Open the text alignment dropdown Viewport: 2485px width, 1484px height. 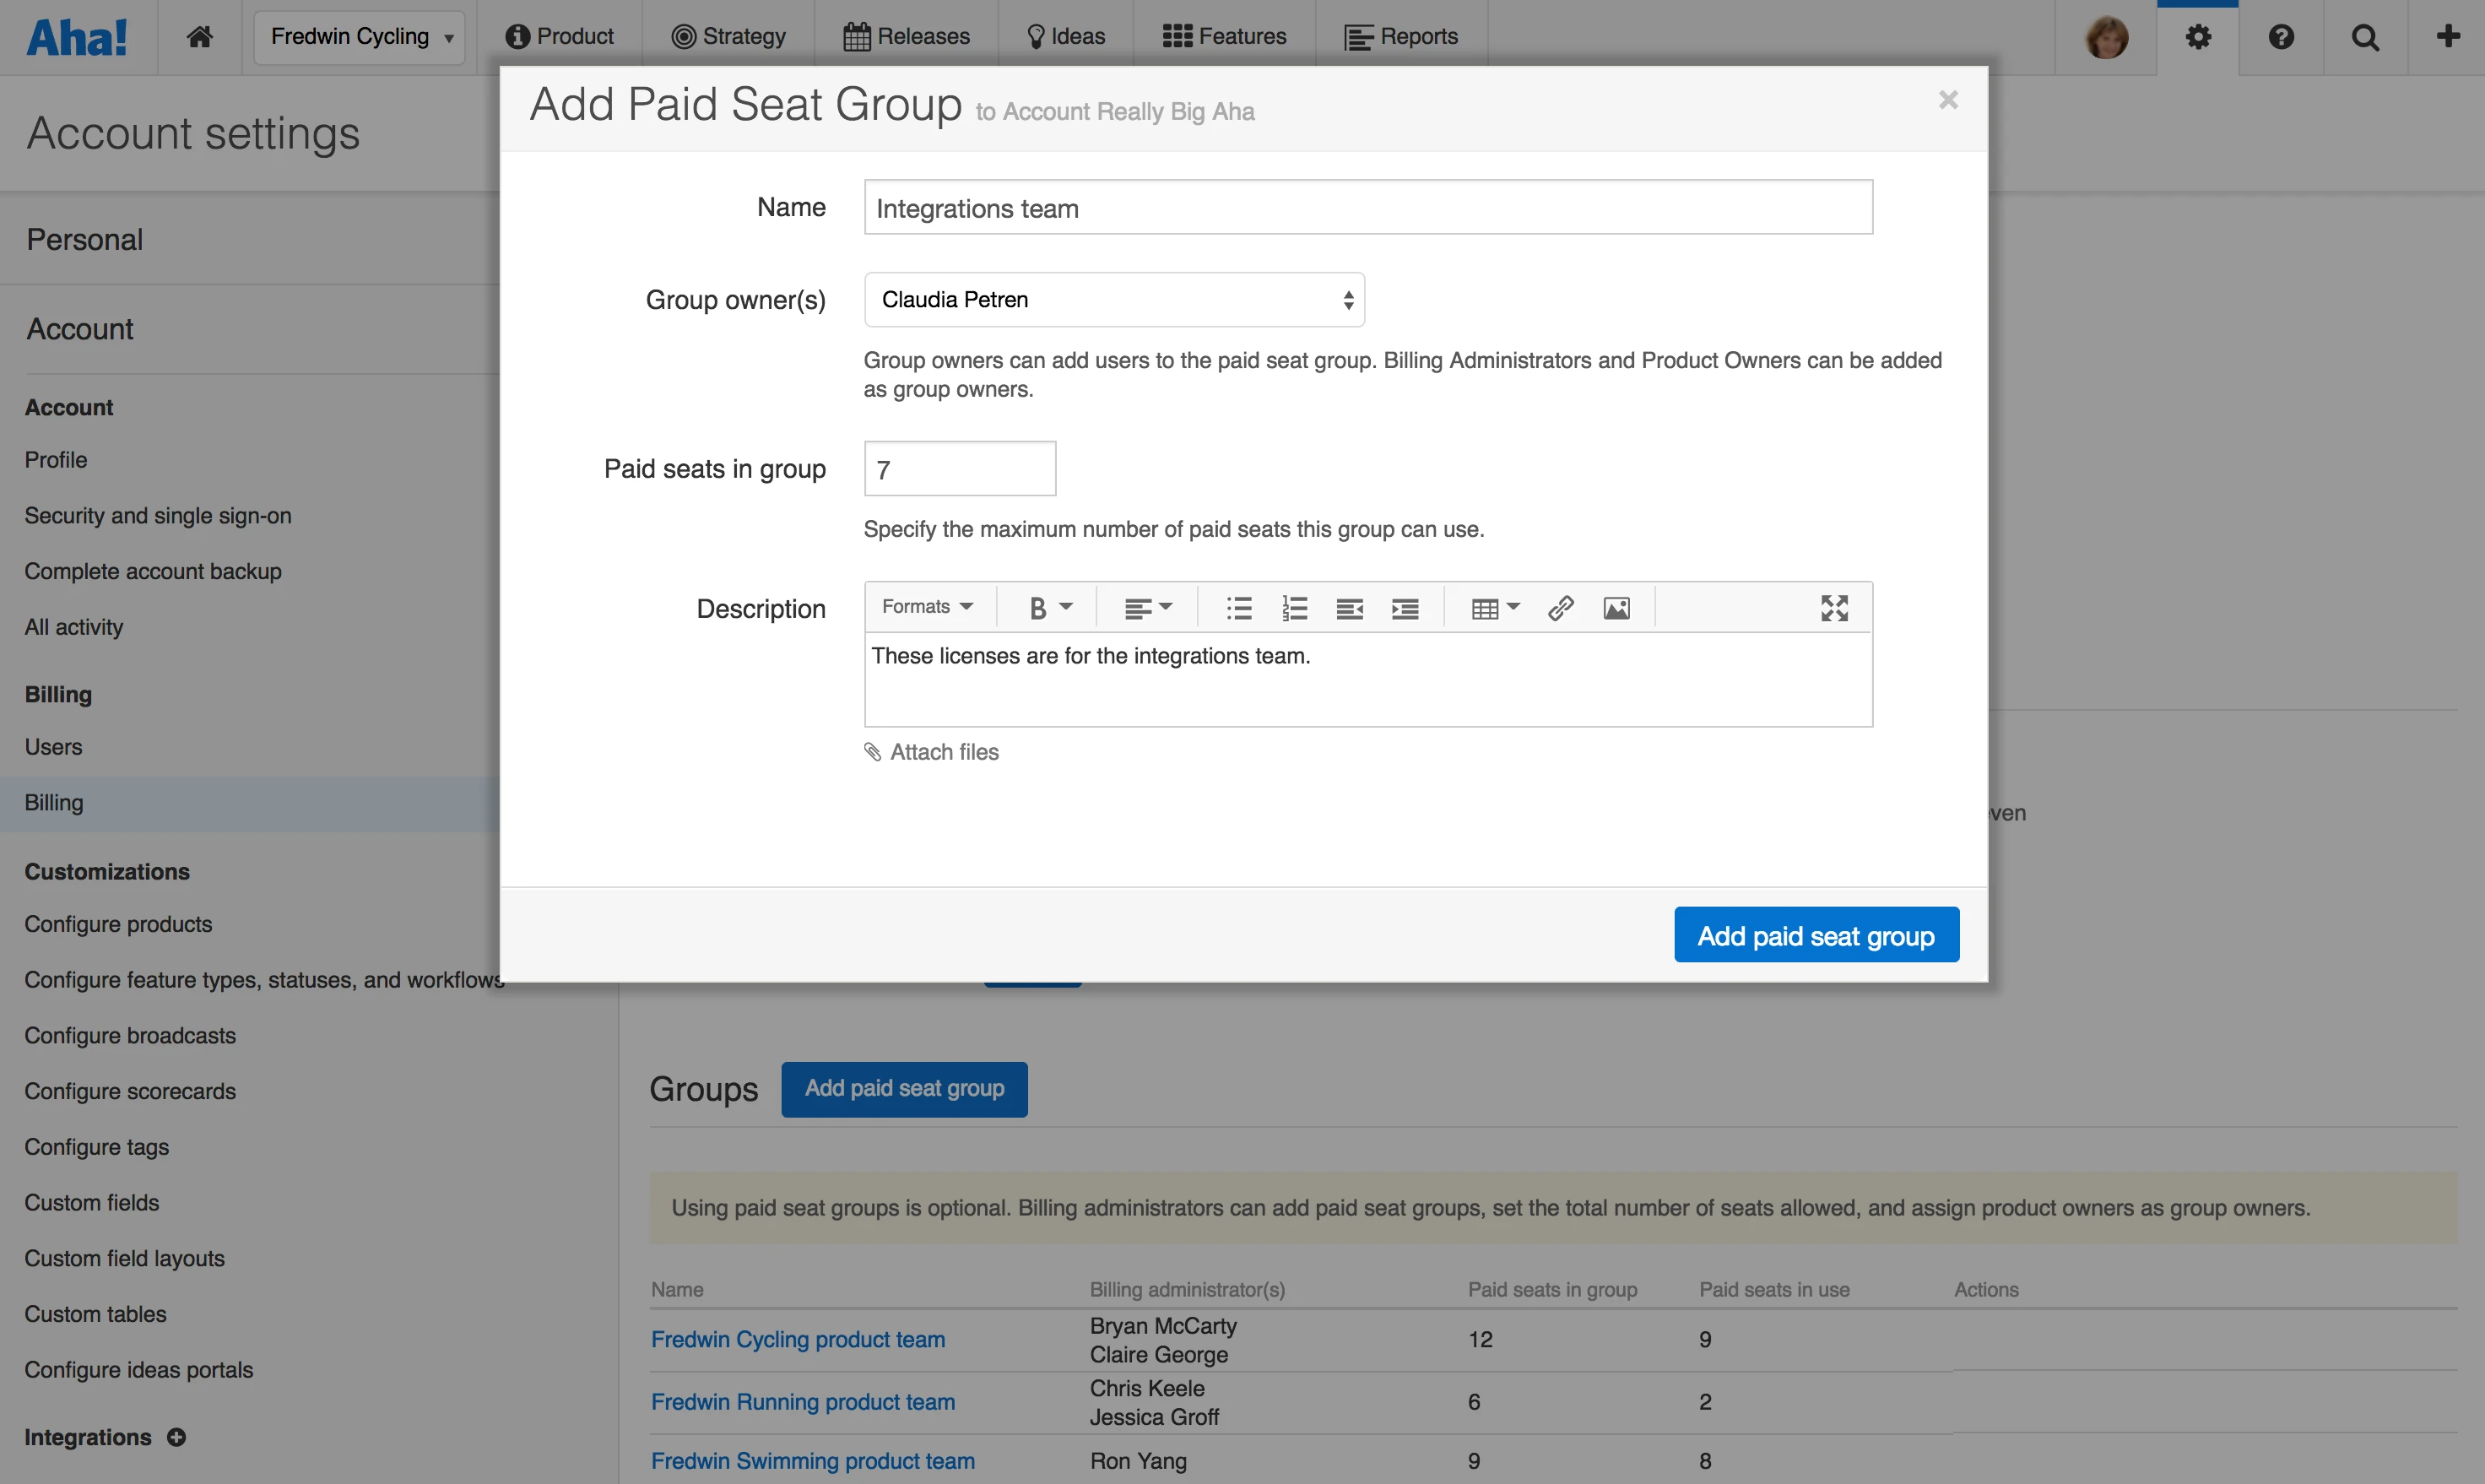pos(1147,607)
